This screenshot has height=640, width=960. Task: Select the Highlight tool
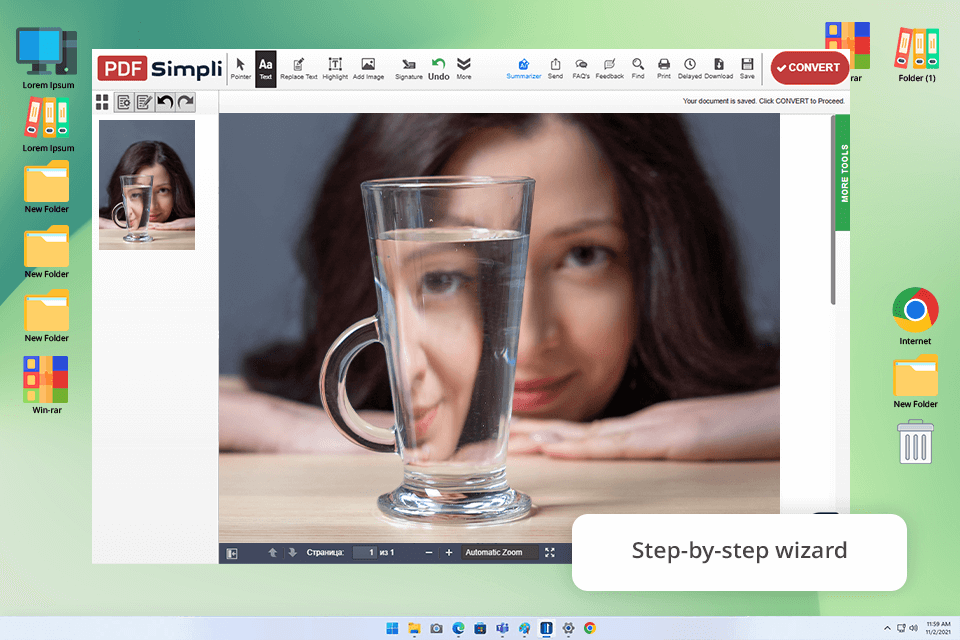click(335, 69)
